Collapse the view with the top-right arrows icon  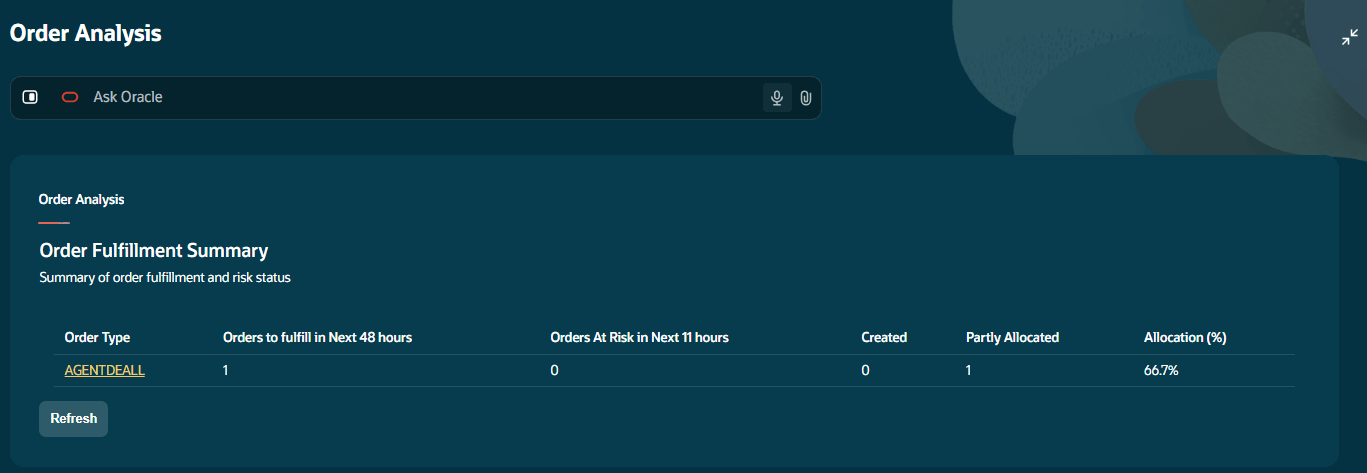(1350, 38)
